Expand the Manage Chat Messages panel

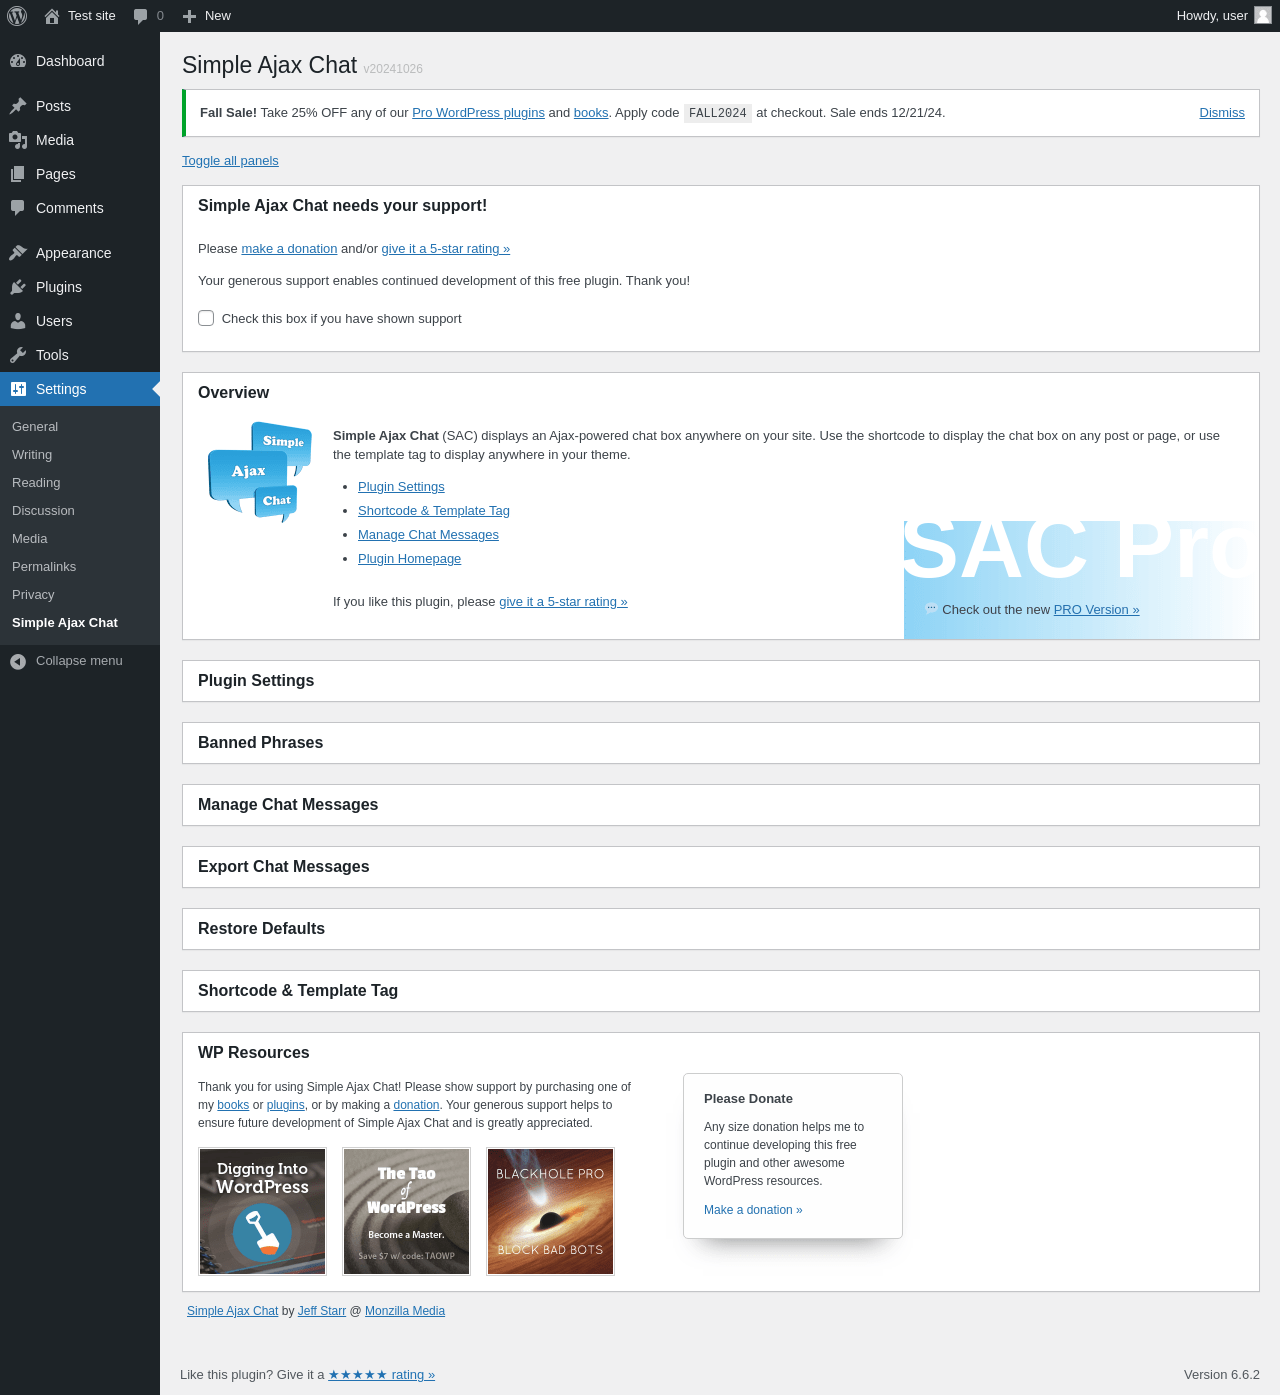pos(720,805)
